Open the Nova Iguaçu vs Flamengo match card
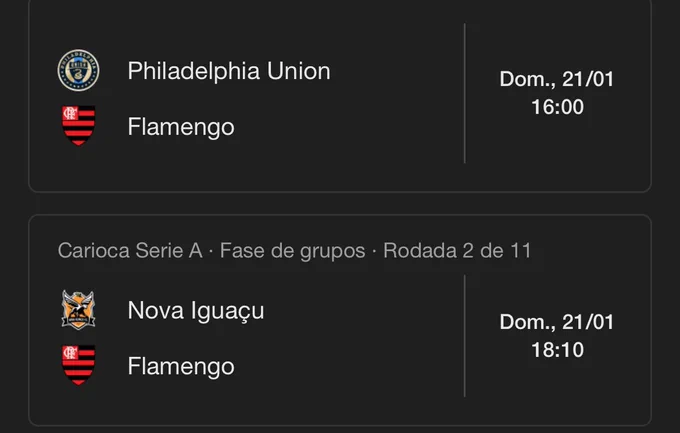The height and width of the screenshot is (433, 680). (340, 320)
